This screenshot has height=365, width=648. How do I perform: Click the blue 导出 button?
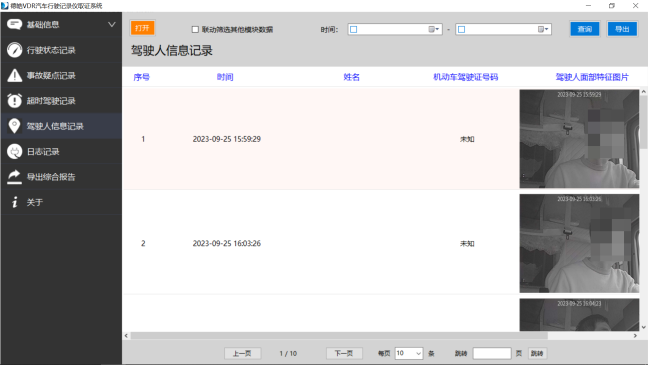(622, 29)
